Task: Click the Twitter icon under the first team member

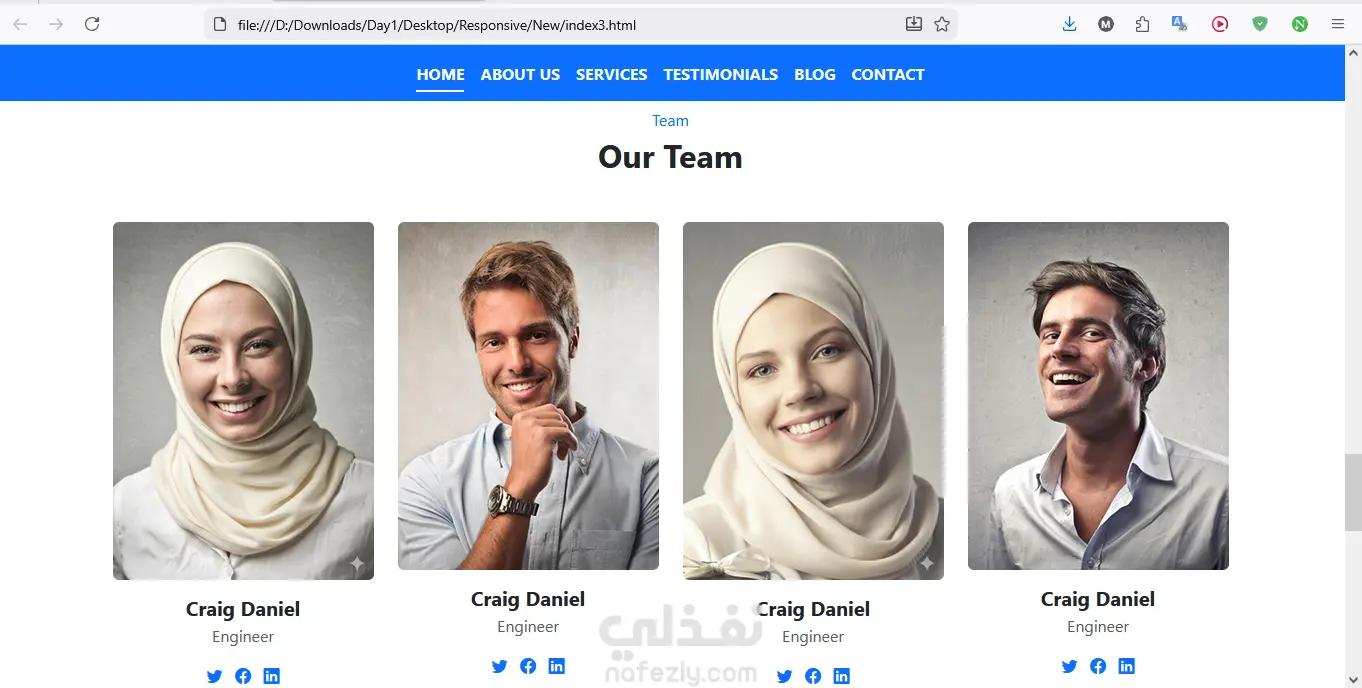Action: click(x=214, y=676)
